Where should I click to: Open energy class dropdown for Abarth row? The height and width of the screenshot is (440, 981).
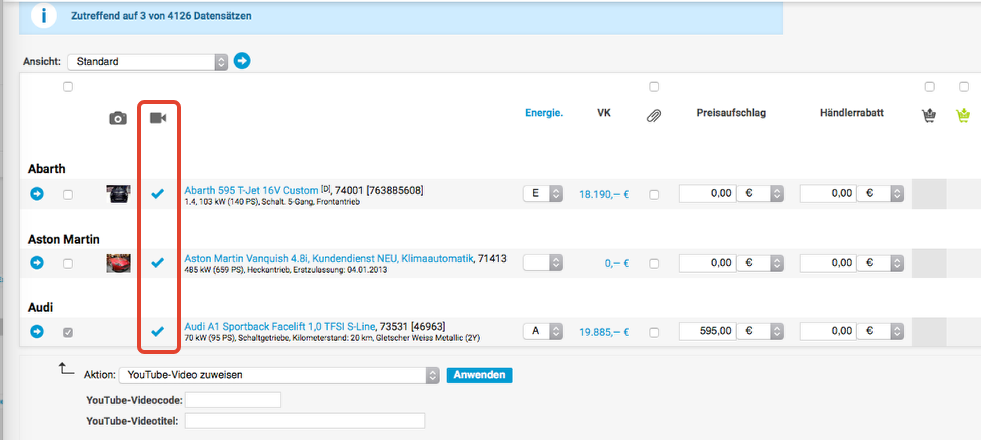click(x=544, y=194)
